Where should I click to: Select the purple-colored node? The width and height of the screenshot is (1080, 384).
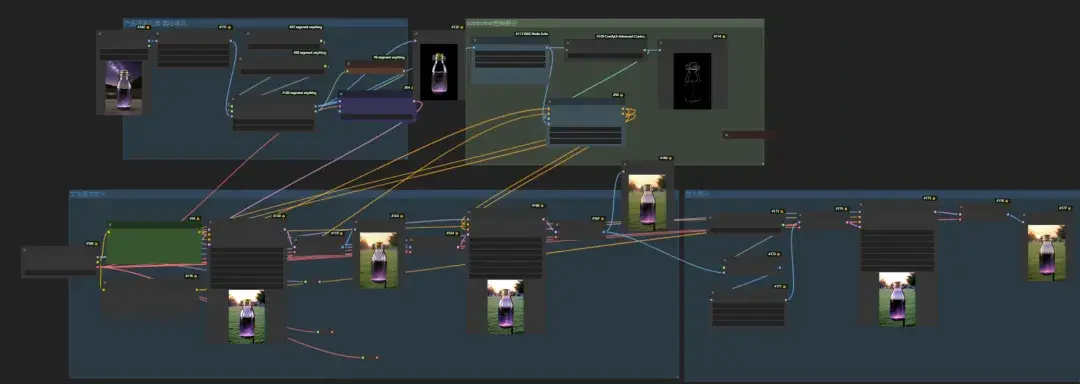(378, 107)
